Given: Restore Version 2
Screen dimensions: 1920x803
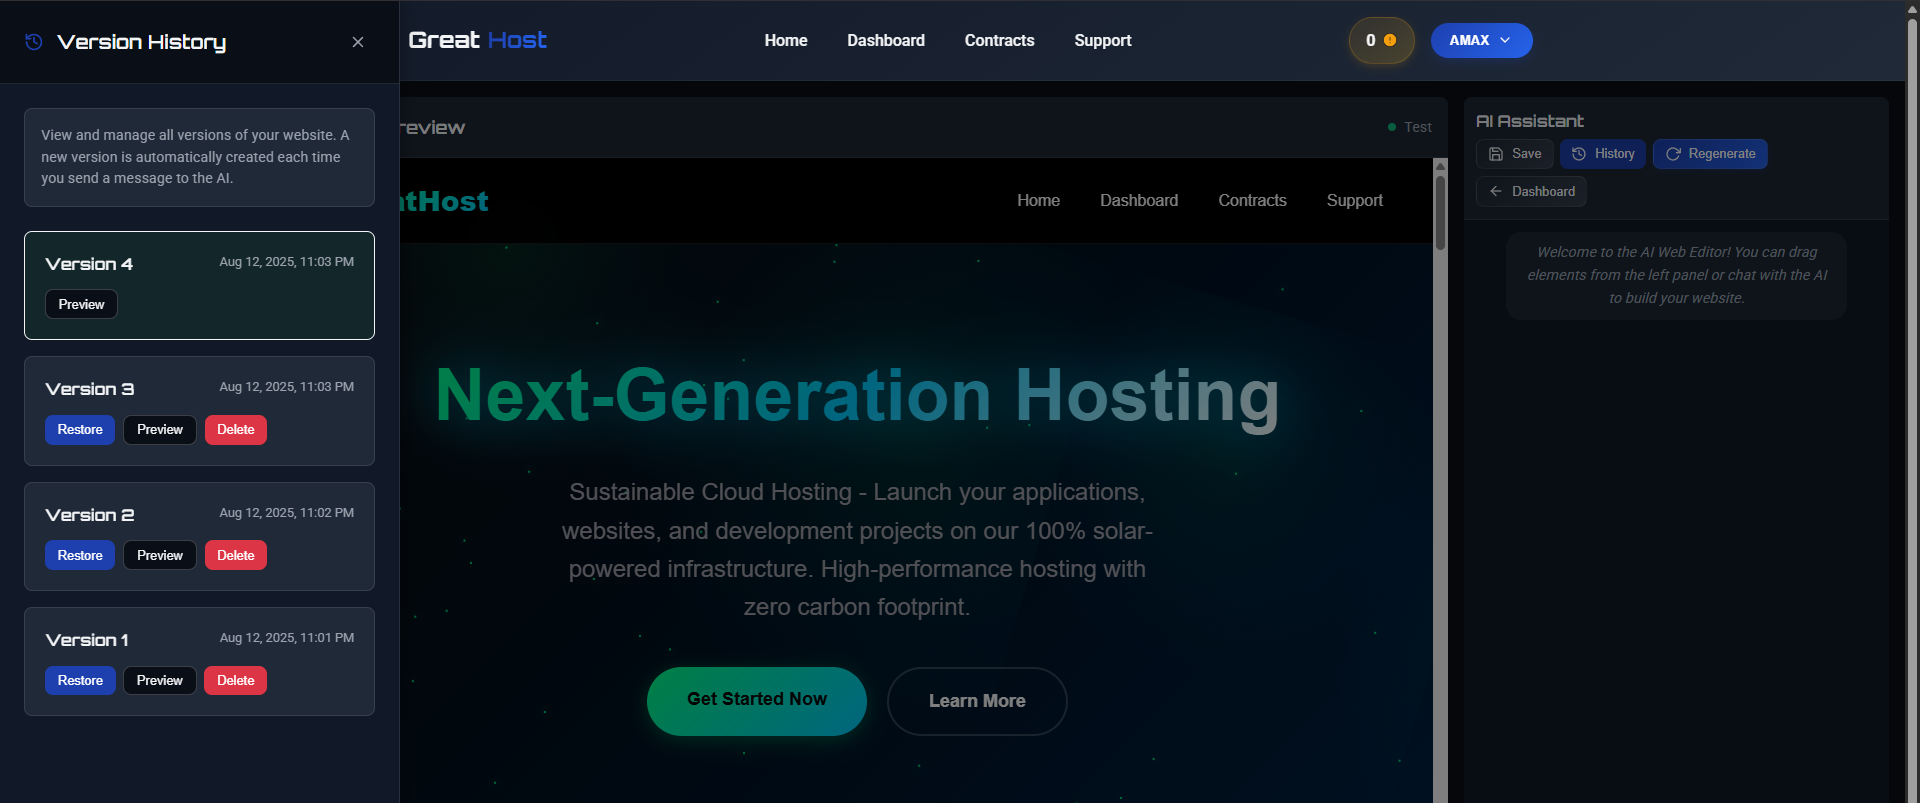Looking at the screenshot, I should pos(80,556).
